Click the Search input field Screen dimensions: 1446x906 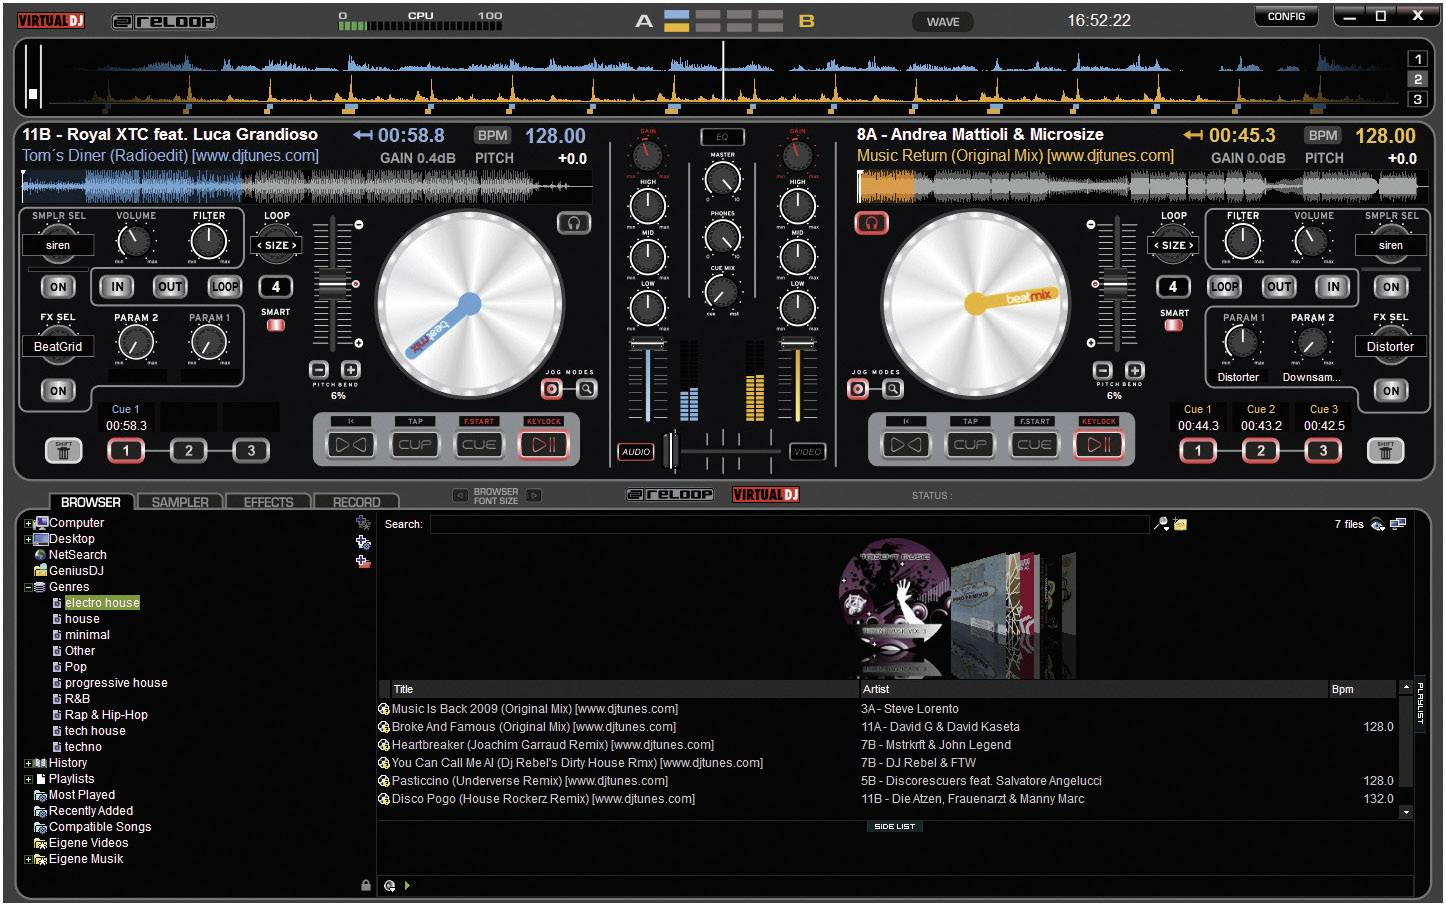click(x=790, y=524)
